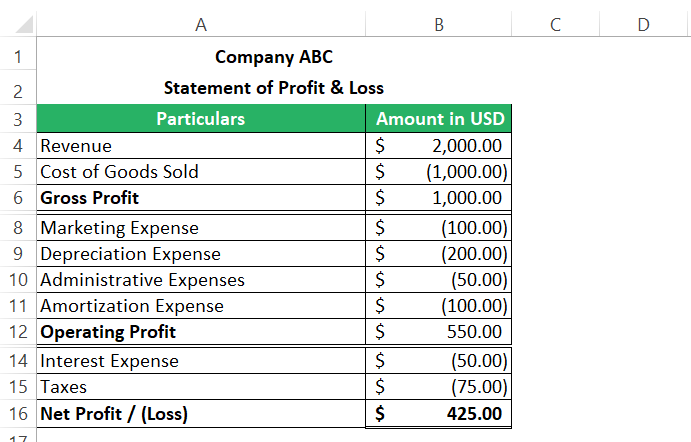Click the Gross Profit label cell
Screen dimensions: 691x442
[201, 198]
